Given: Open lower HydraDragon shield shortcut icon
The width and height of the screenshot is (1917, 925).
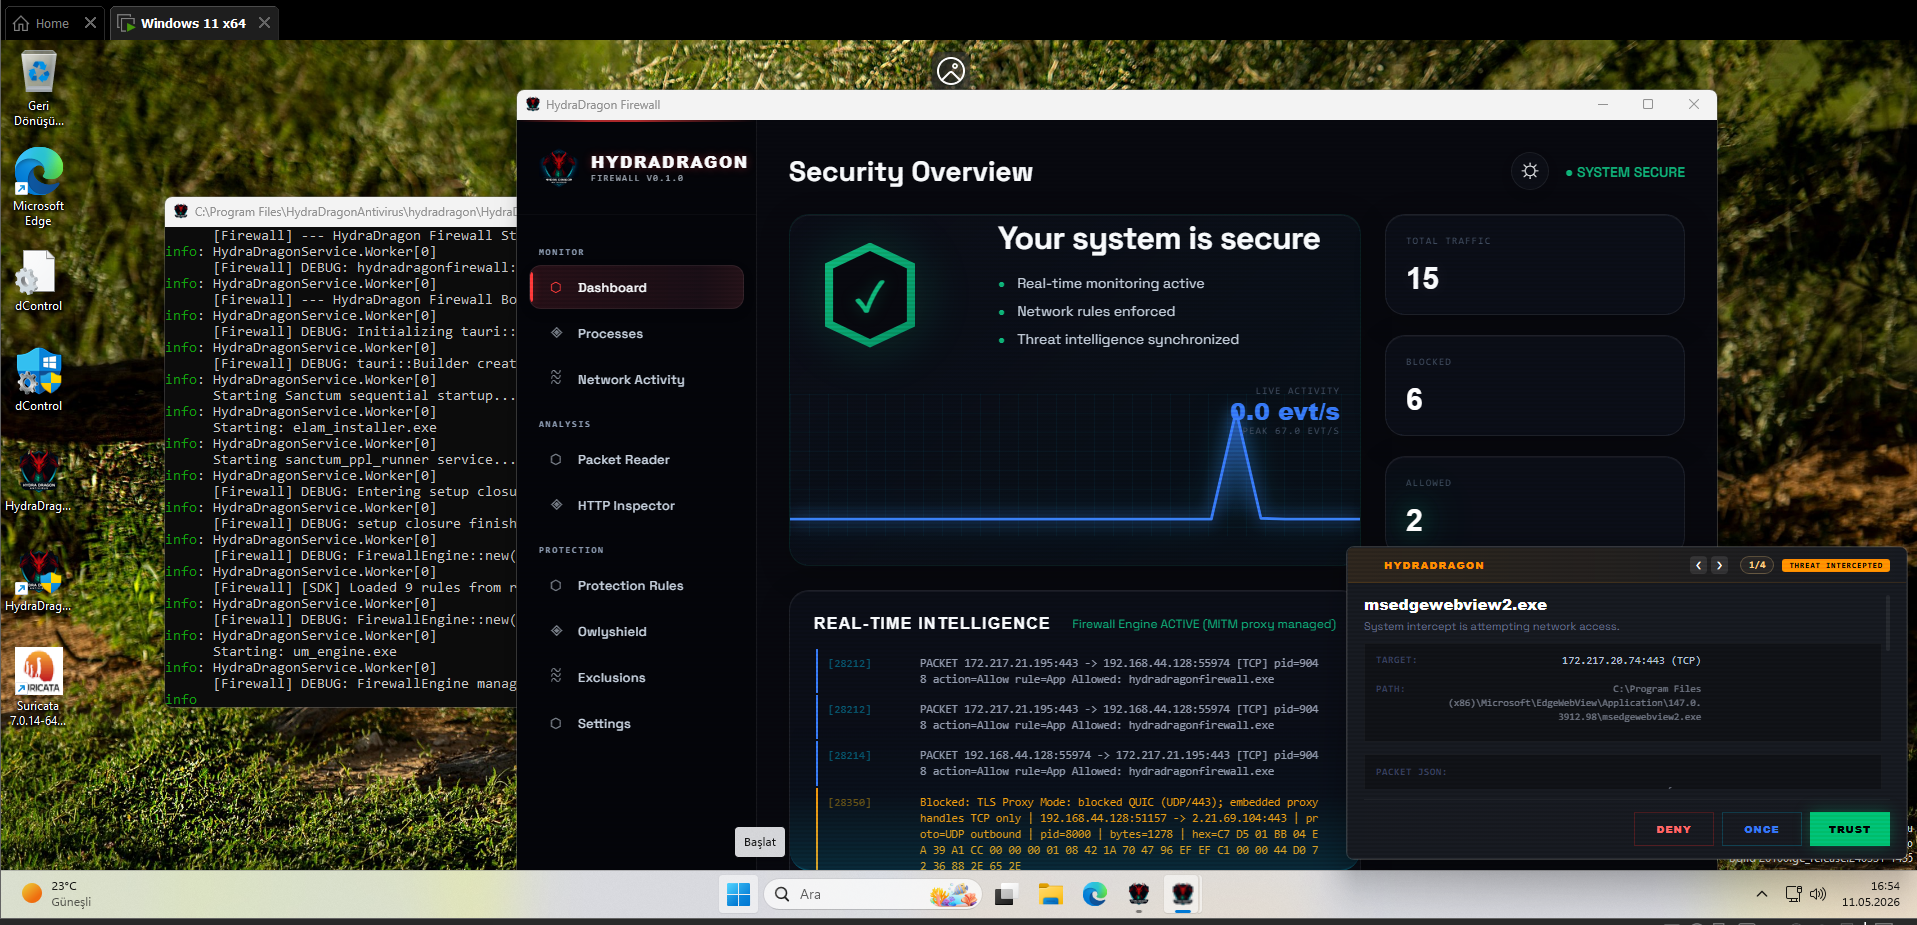Looking at the screenshot, I should (x=39, y=580).
